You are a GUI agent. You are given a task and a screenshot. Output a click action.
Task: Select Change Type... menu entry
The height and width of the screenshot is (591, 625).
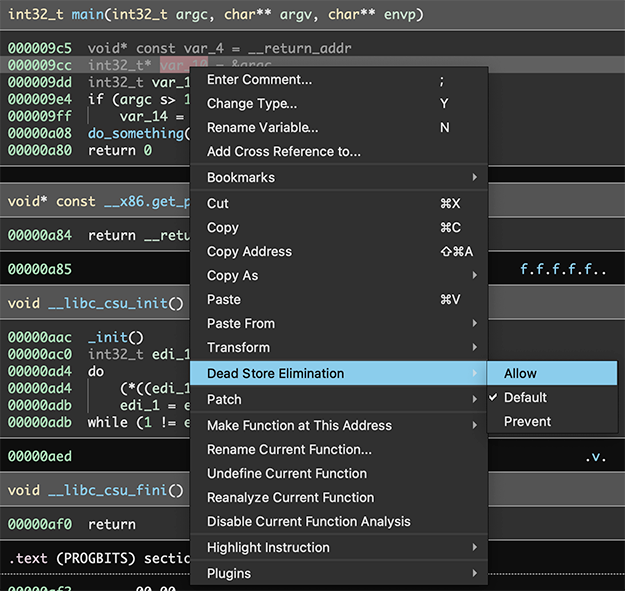tap(339, 104)
